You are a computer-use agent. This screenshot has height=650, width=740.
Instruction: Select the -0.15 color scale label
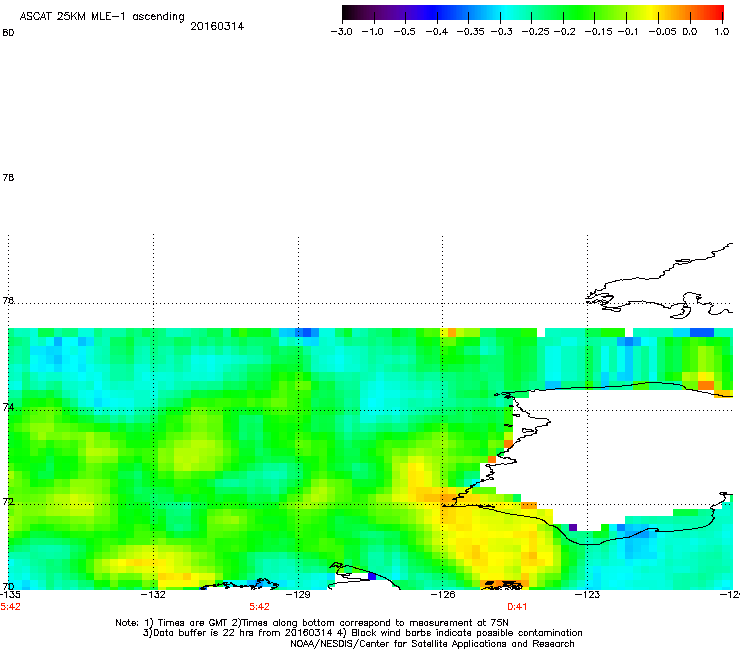pyautogui.click(x=598, y=32)
